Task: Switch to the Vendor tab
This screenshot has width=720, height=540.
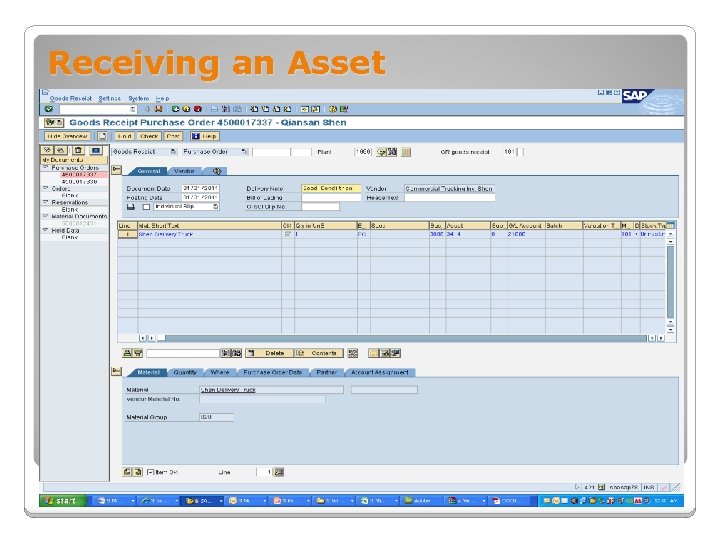Action: (x=184, y=171)
